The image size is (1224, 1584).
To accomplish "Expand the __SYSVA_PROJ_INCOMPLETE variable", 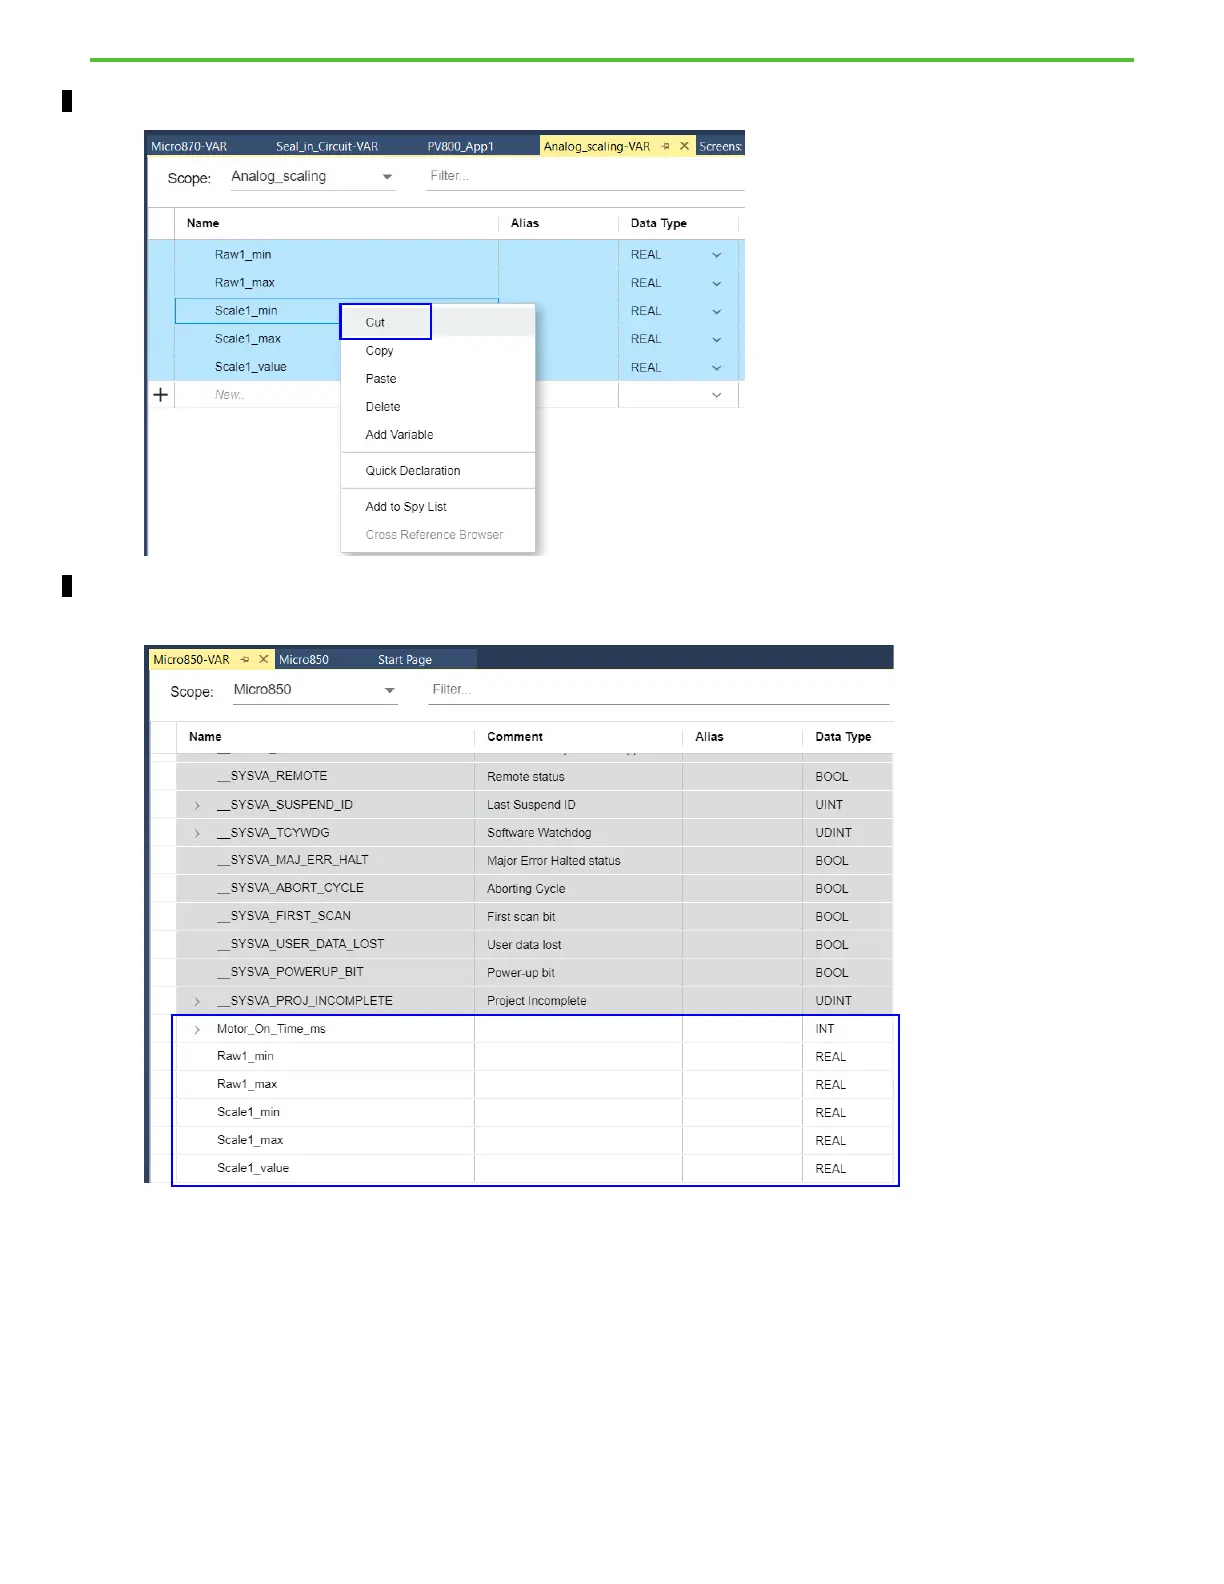I will click(197, 1001).
